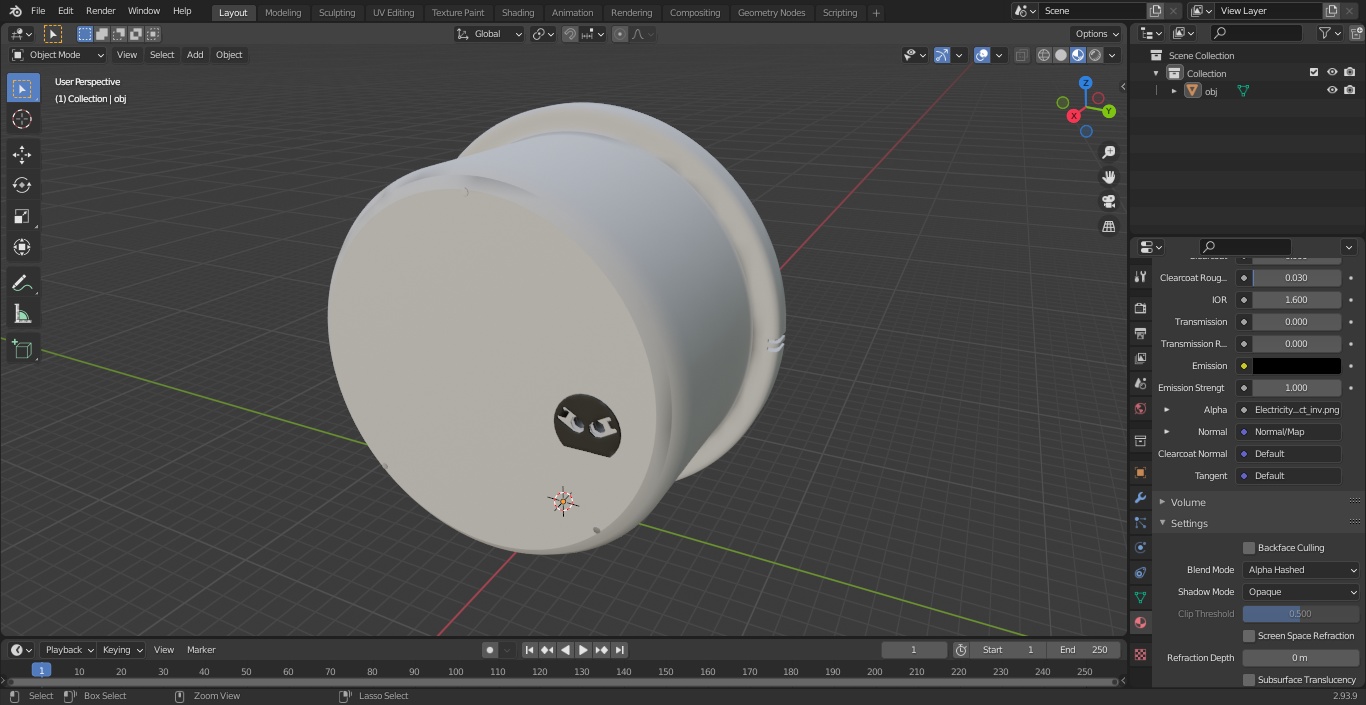Open Physics properties tab icon

click(1140, 547)
